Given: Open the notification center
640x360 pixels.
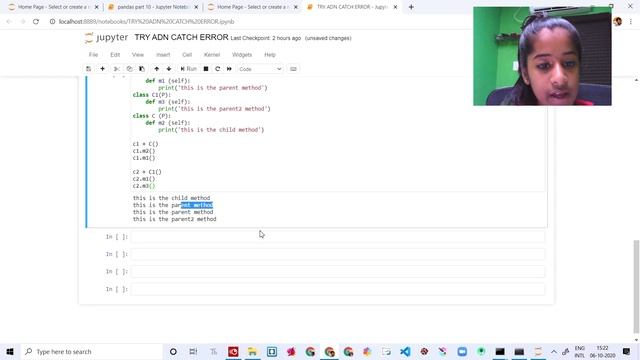Looking at the screenshot, I should click(x=627, y=351).
